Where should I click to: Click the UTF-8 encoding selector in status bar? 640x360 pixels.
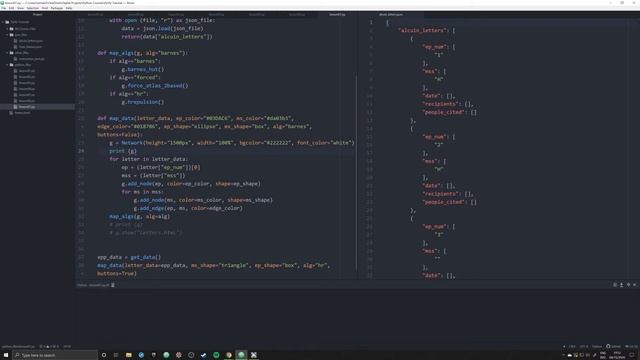(x=584, y=347)
